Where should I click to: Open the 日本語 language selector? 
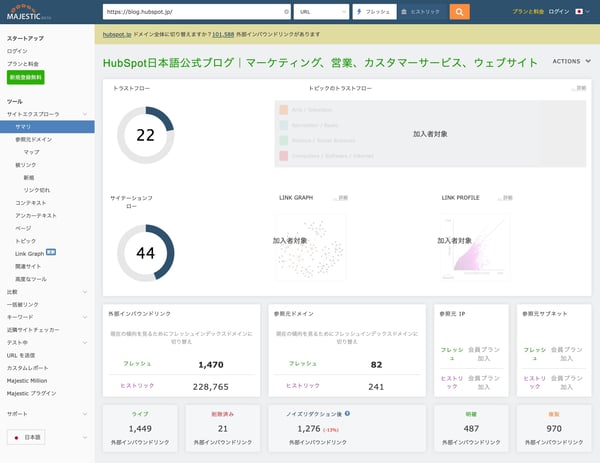coord(26,437)
